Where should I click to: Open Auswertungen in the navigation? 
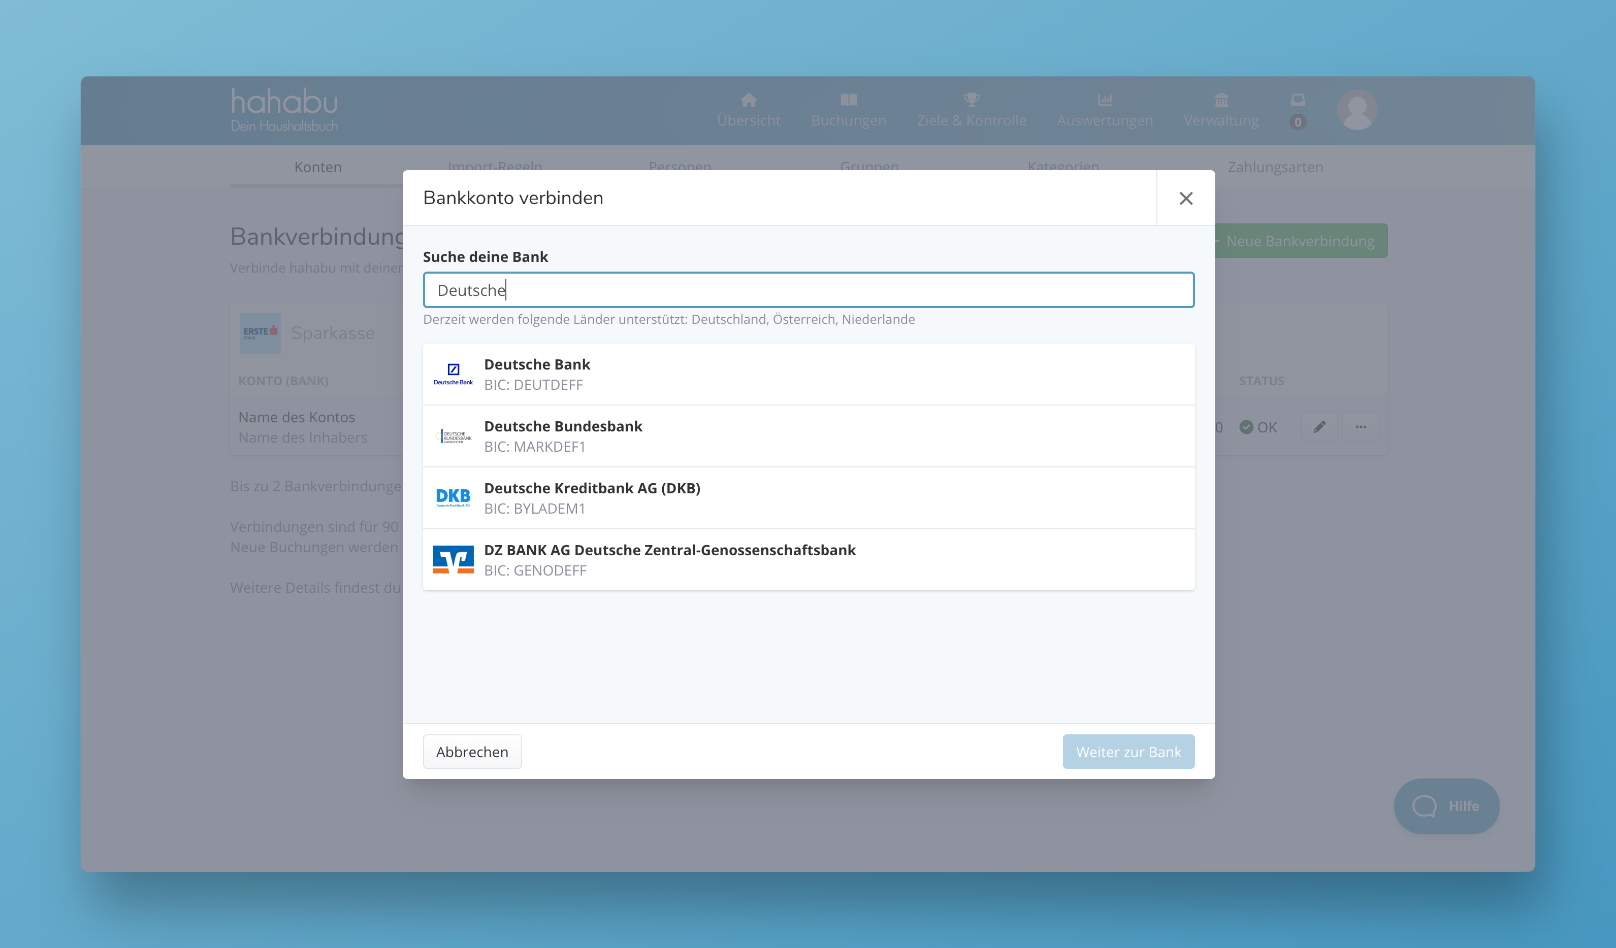tap(1104, 109)
